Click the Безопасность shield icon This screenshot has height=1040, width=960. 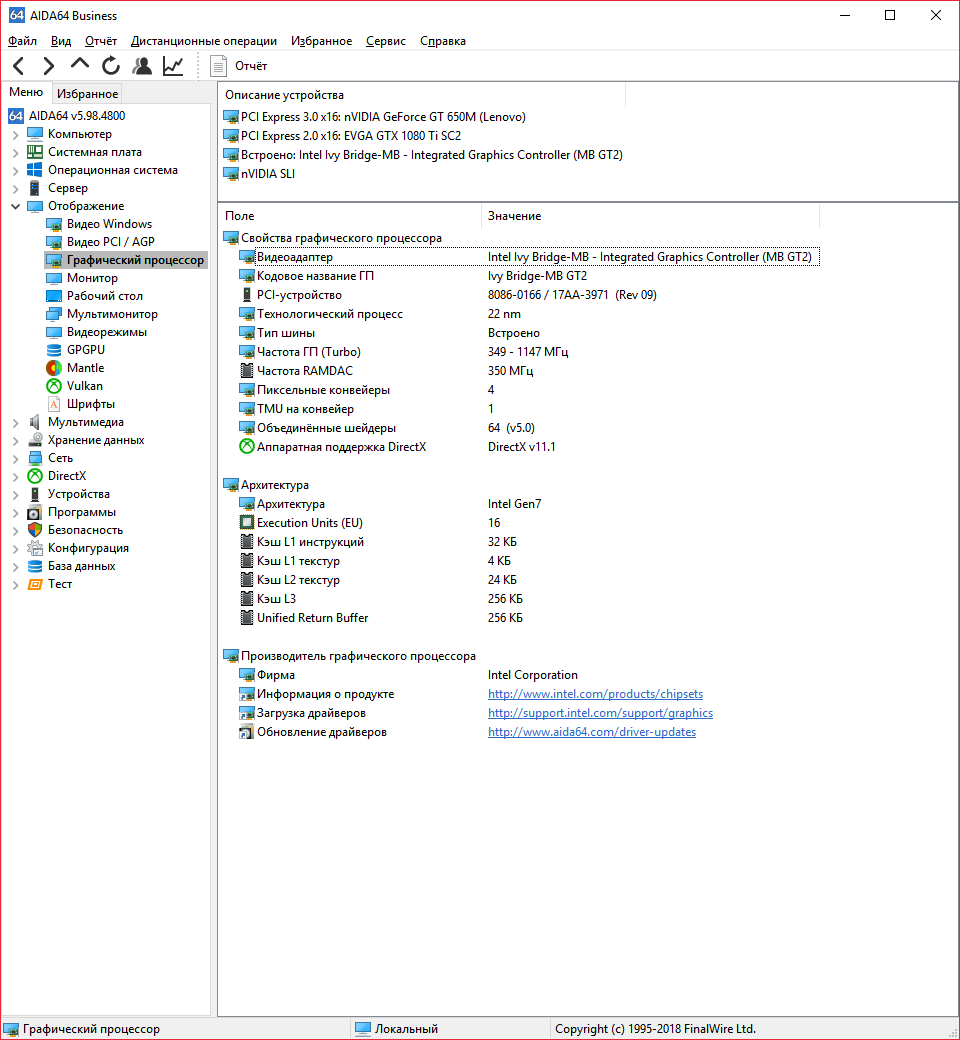(x=35, y=530)
